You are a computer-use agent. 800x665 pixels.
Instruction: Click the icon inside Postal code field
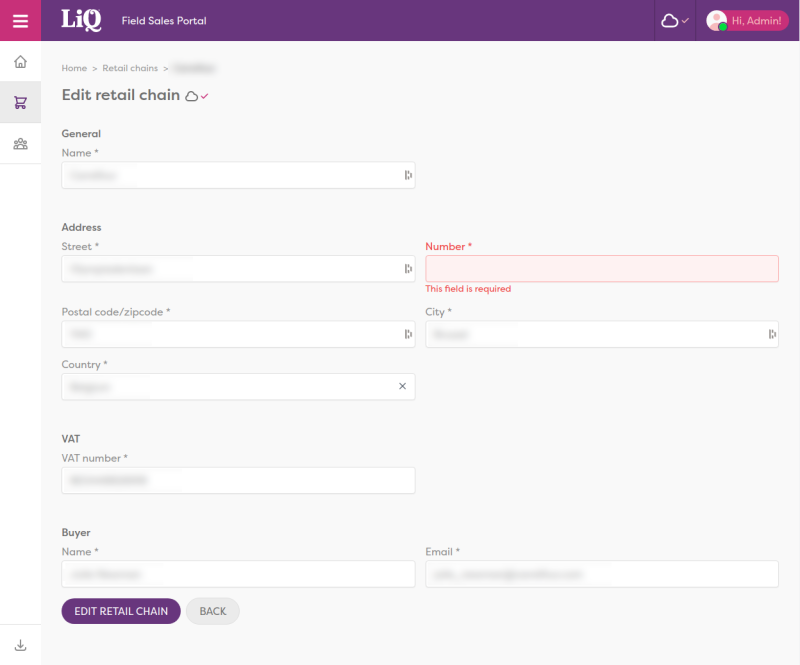408,335
